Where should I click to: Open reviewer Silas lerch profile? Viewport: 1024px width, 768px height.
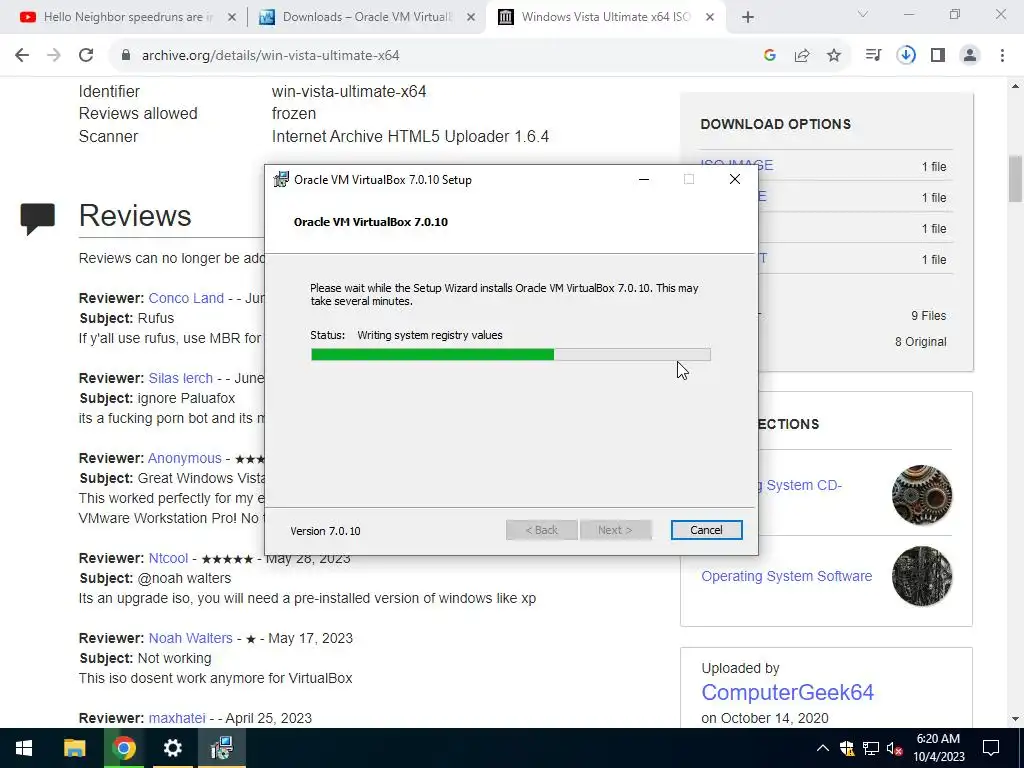click(x=180, y=378)
